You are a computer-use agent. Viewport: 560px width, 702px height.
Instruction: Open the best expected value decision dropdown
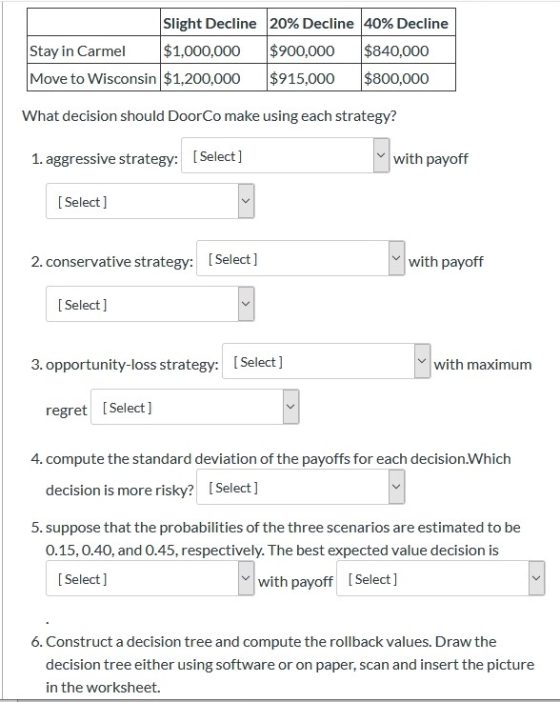tap(150, 578)
